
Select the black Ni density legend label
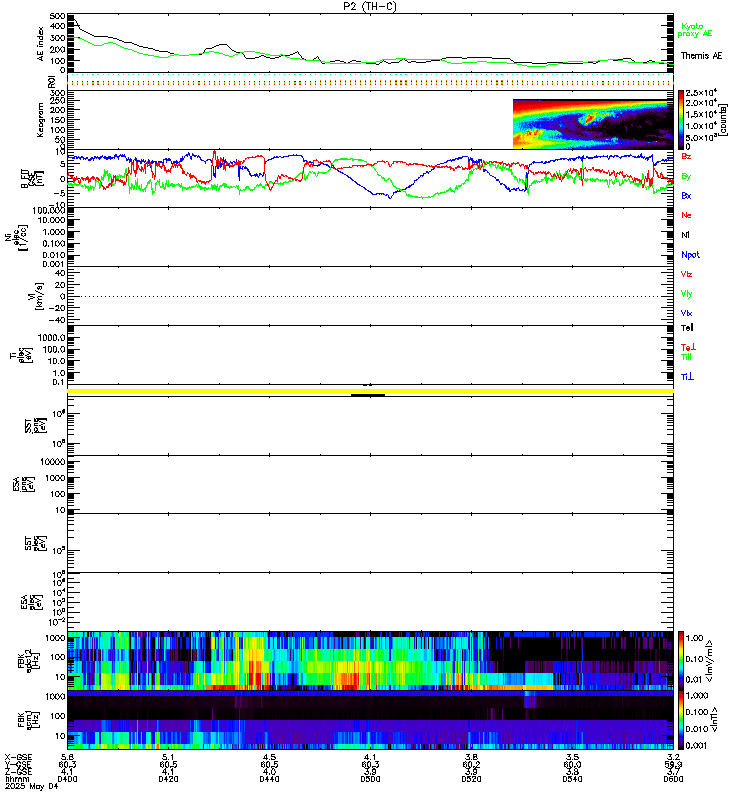[685, 235]
